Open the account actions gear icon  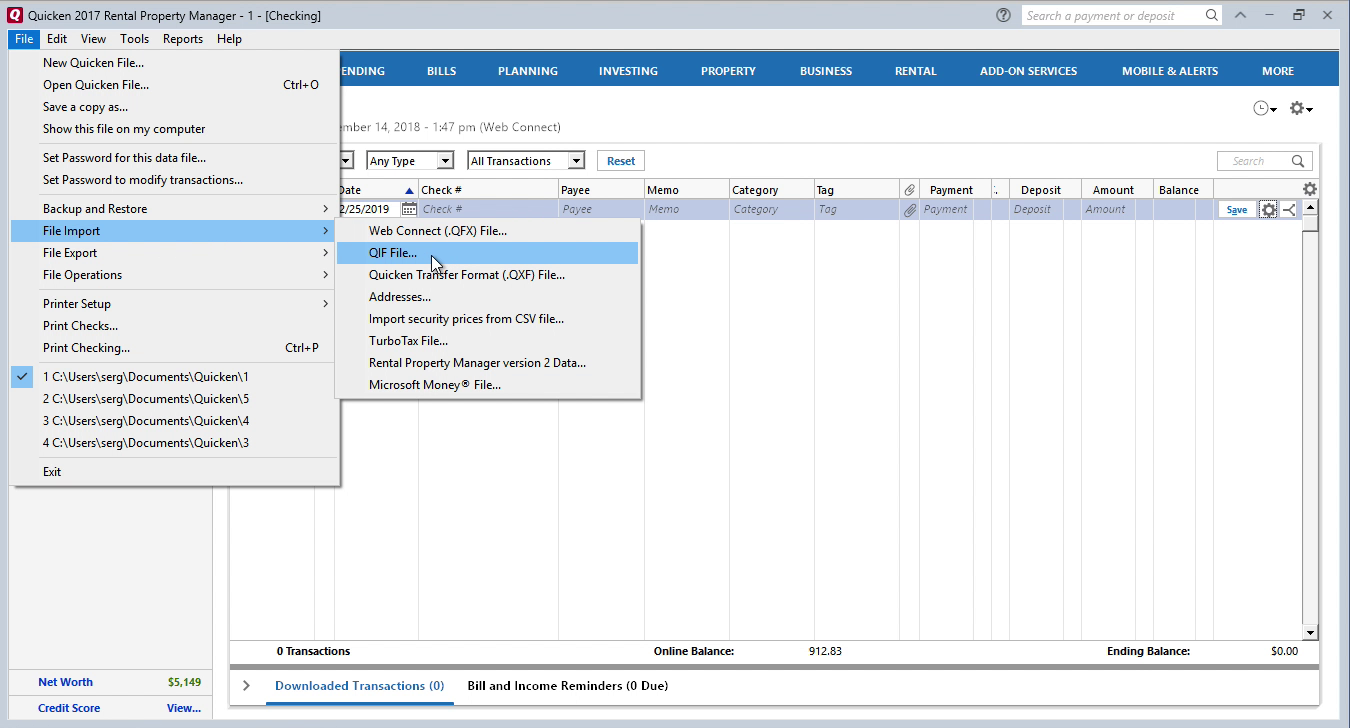tap(1300, 108)
